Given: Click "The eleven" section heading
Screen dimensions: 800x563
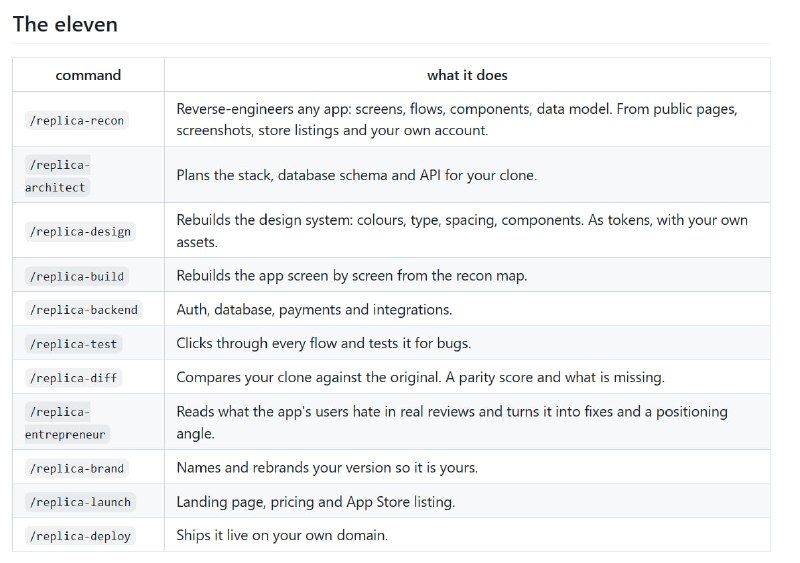Looking at the screenshot, I should 65,24.
